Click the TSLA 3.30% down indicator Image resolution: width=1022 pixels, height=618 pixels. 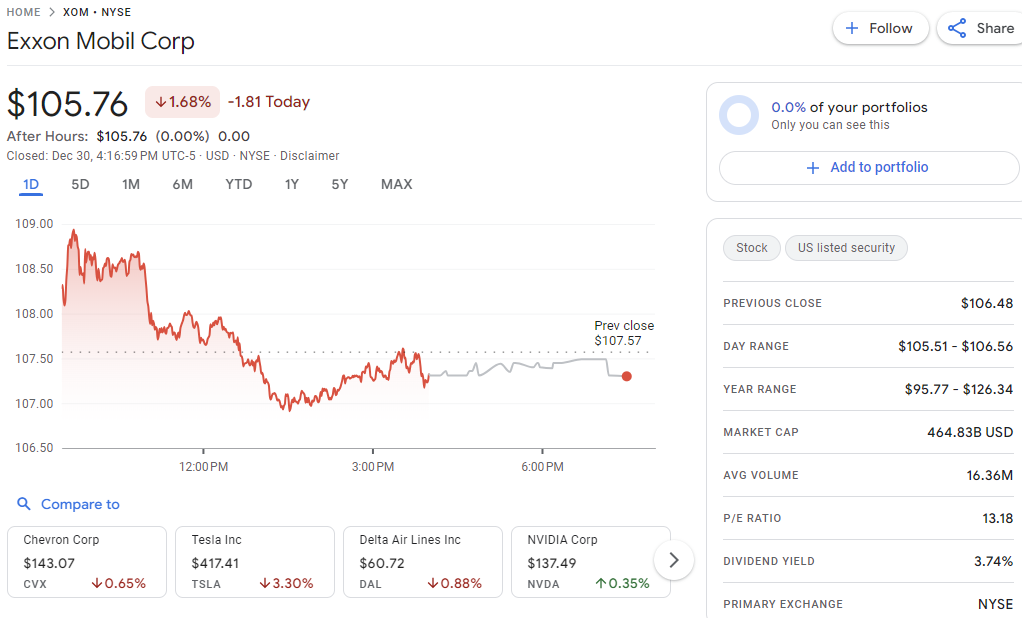286,583
